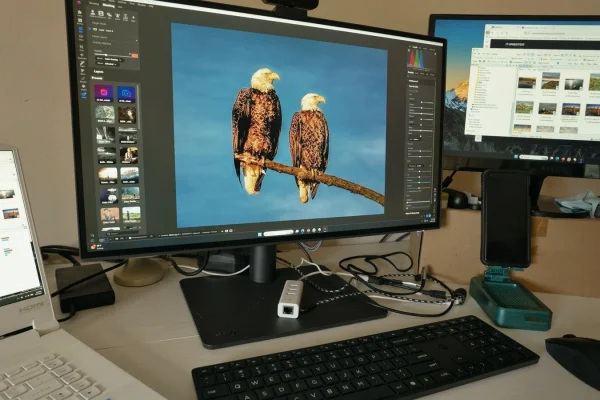
Task: Click the taskbar search box on the right monitor
Action: [x=533, y=157]
